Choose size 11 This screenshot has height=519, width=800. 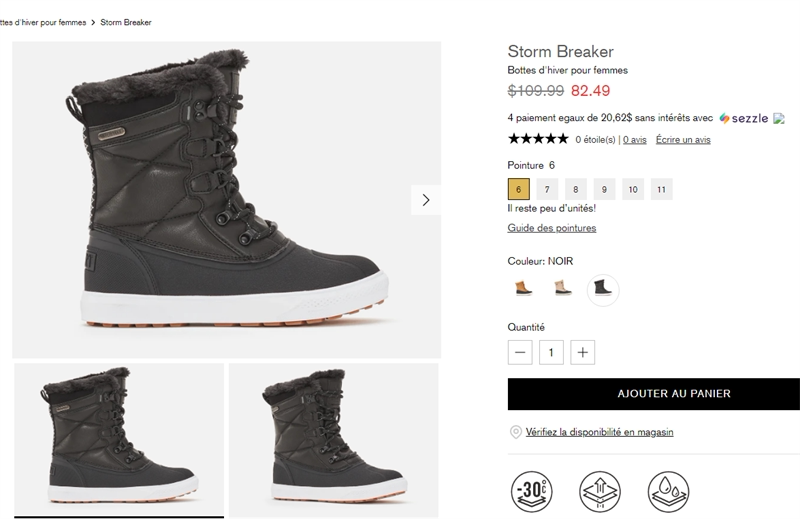(x=660, y=189)
